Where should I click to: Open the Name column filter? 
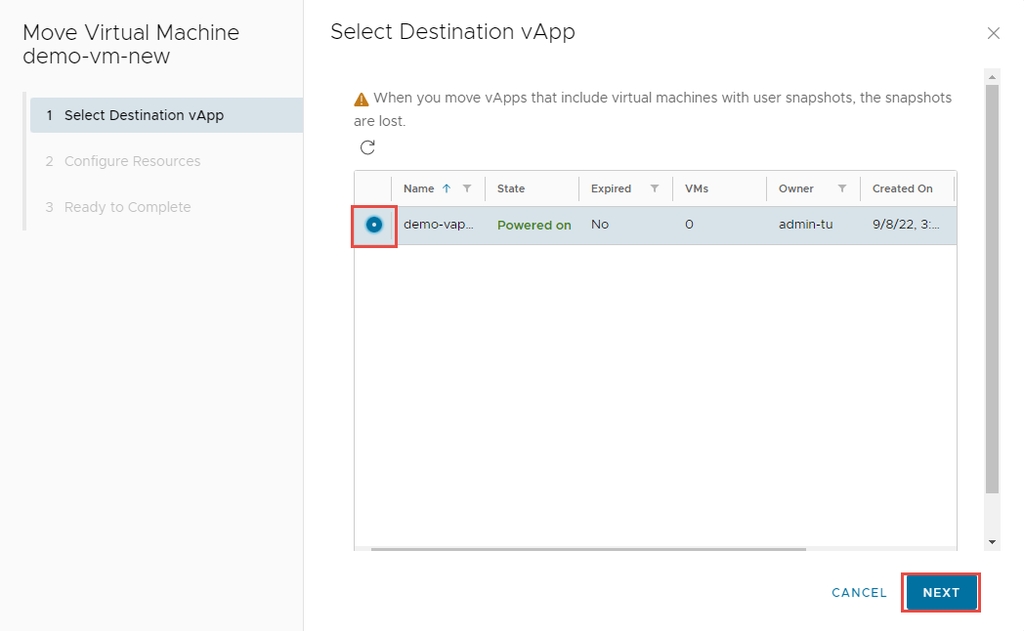(467, 189)
